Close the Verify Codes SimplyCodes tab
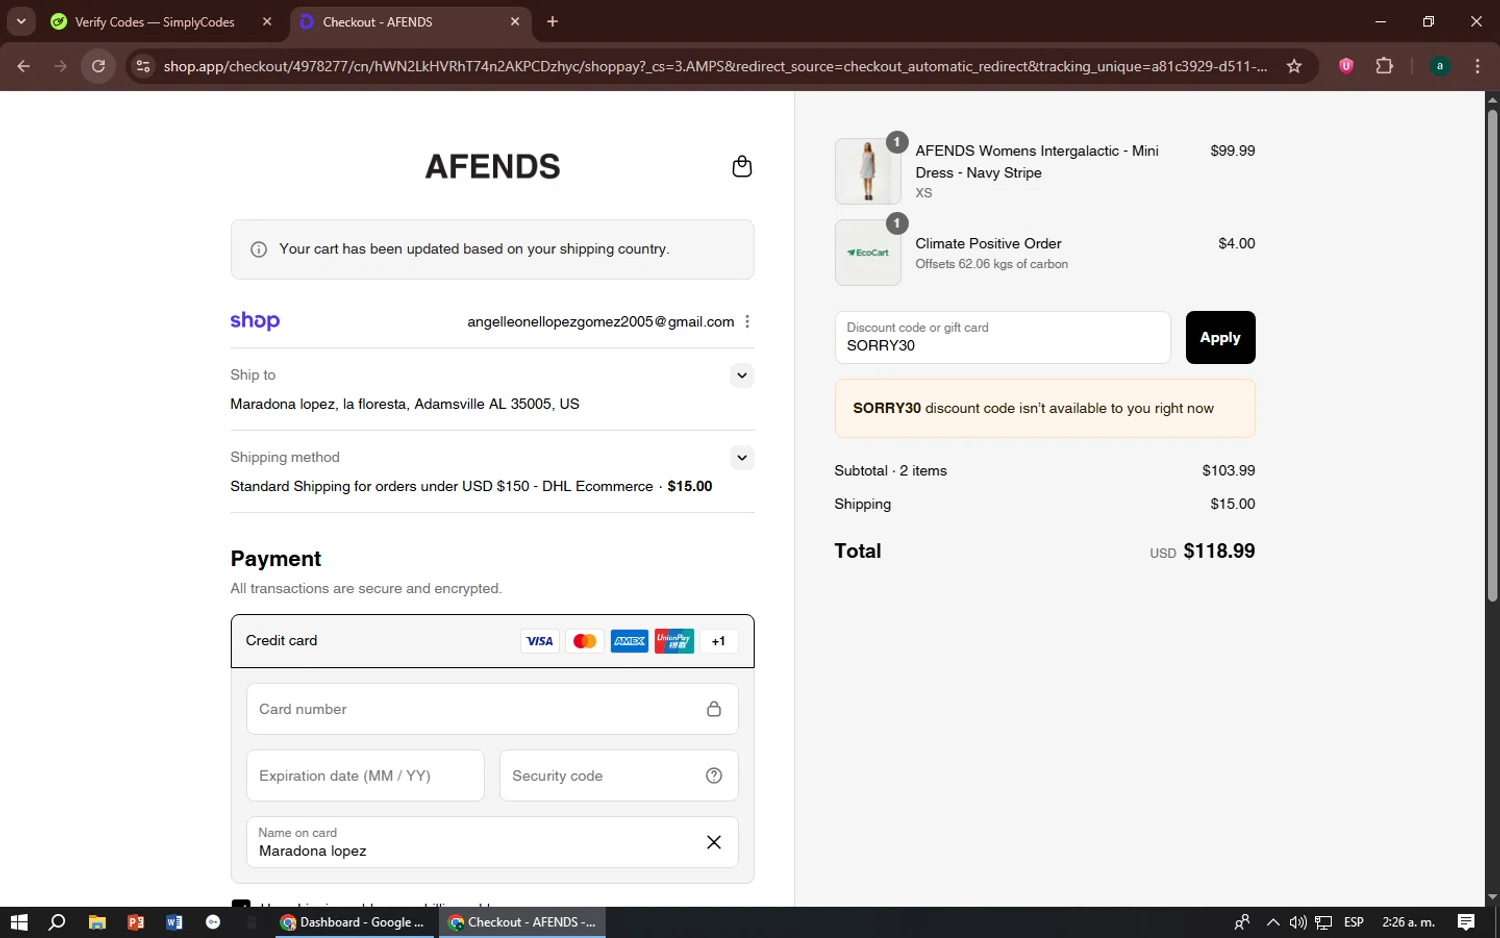The width and height of the screenshot is (1500, 938). coord(267,21)
